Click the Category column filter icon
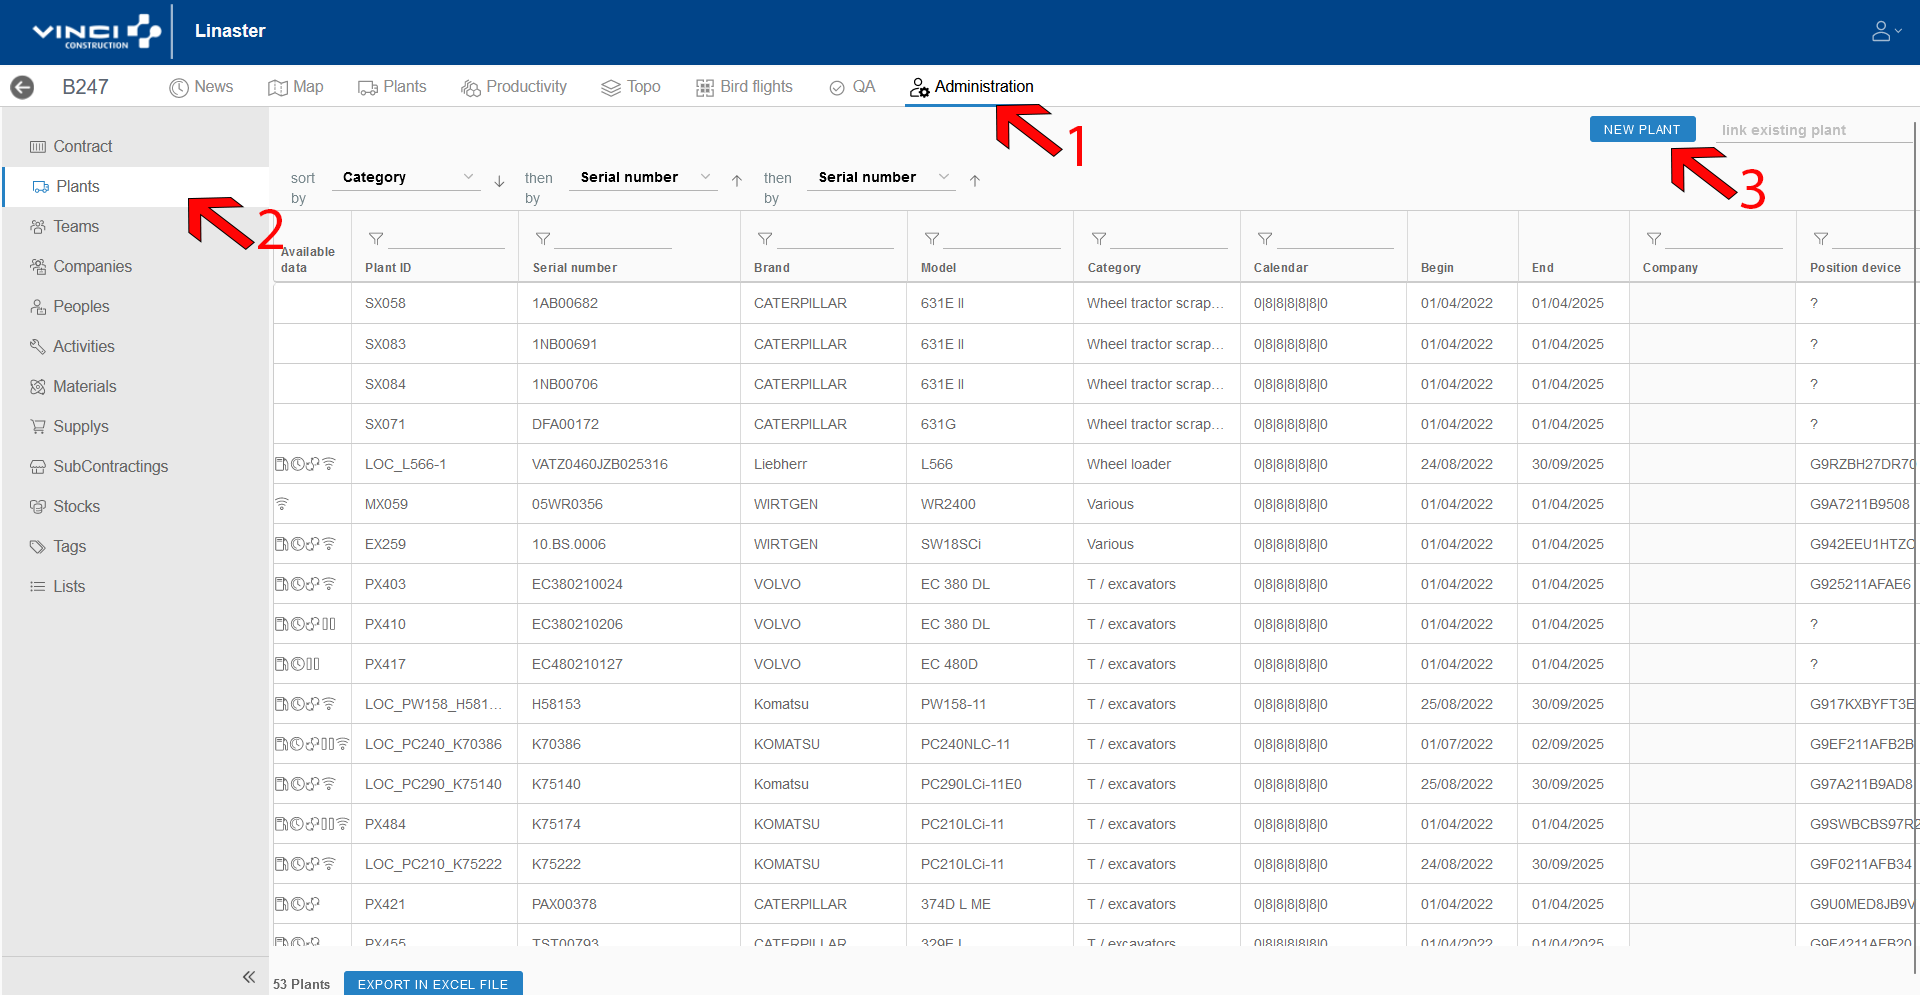Screen dimensions: 1920x995 1099,239
